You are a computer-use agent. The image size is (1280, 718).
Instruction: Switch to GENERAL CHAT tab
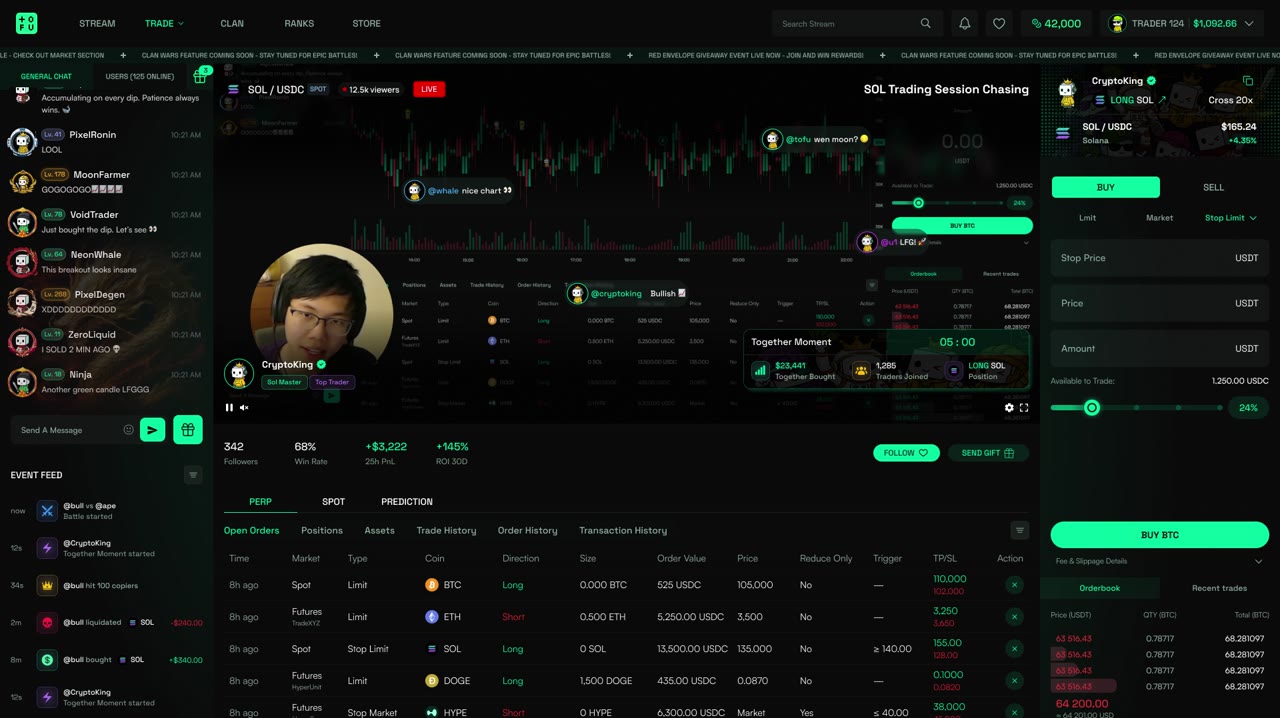(x=46, y=76)
